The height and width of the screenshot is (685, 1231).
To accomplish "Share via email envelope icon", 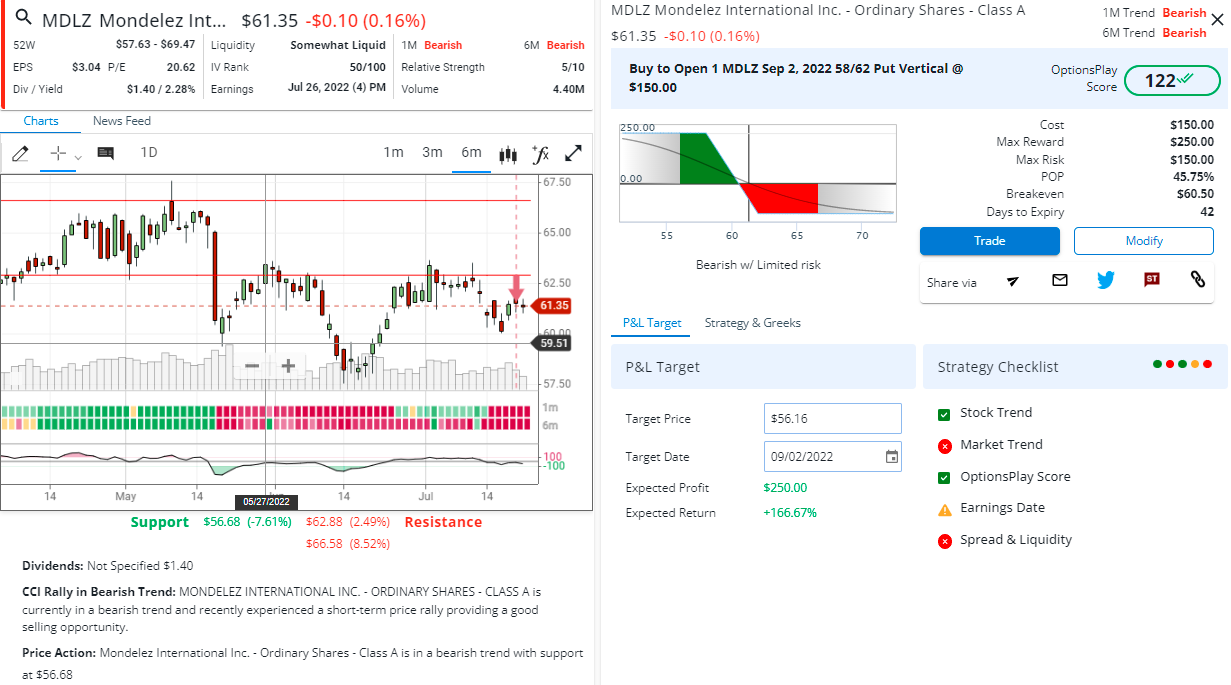I will [1060, 280].
